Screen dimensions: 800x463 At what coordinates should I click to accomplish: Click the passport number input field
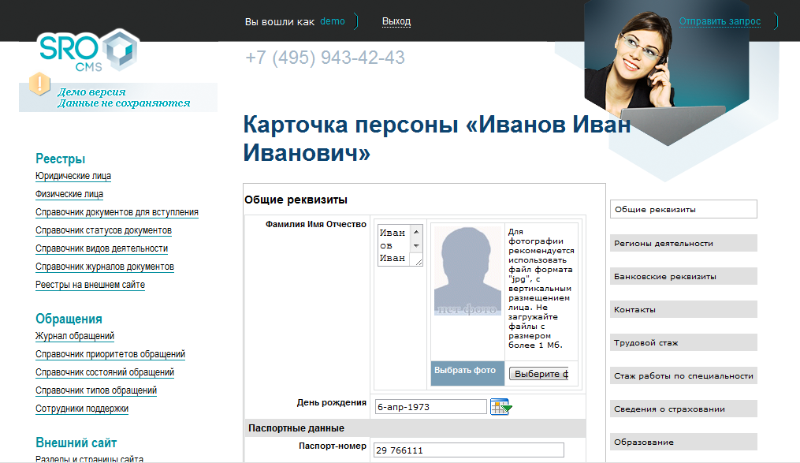tap(469, 451)
